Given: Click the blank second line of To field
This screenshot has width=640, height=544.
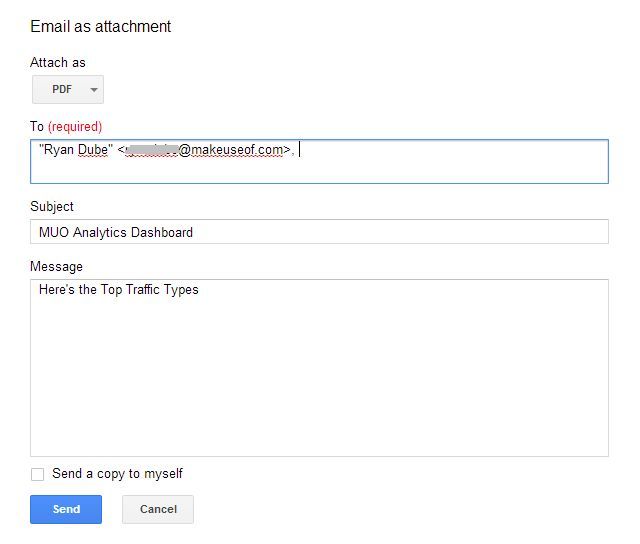Looking at the screenshot, I should 319,171.
